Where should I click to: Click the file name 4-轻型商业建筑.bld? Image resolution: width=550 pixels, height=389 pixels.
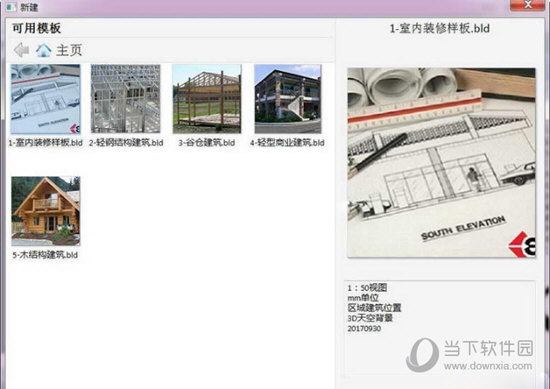287,143
